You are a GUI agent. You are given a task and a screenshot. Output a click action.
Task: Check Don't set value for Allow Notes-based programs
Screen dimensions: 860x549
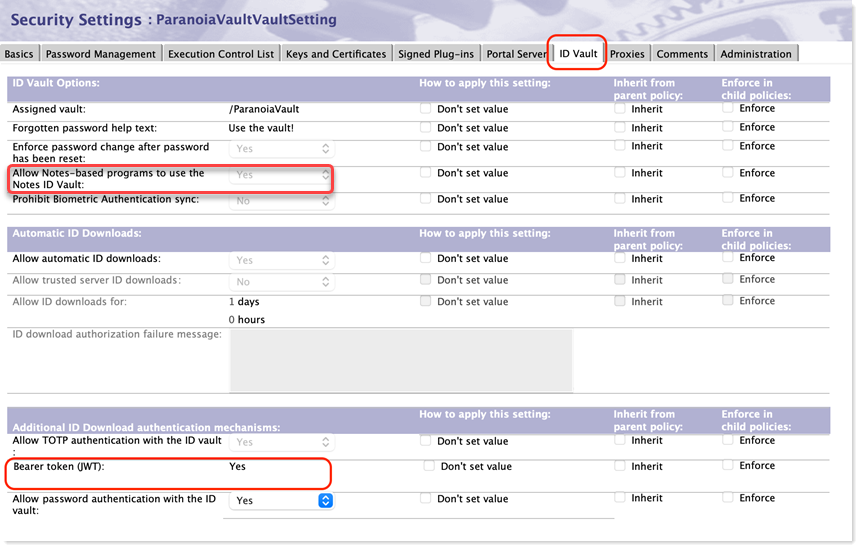tap(425, 172)
